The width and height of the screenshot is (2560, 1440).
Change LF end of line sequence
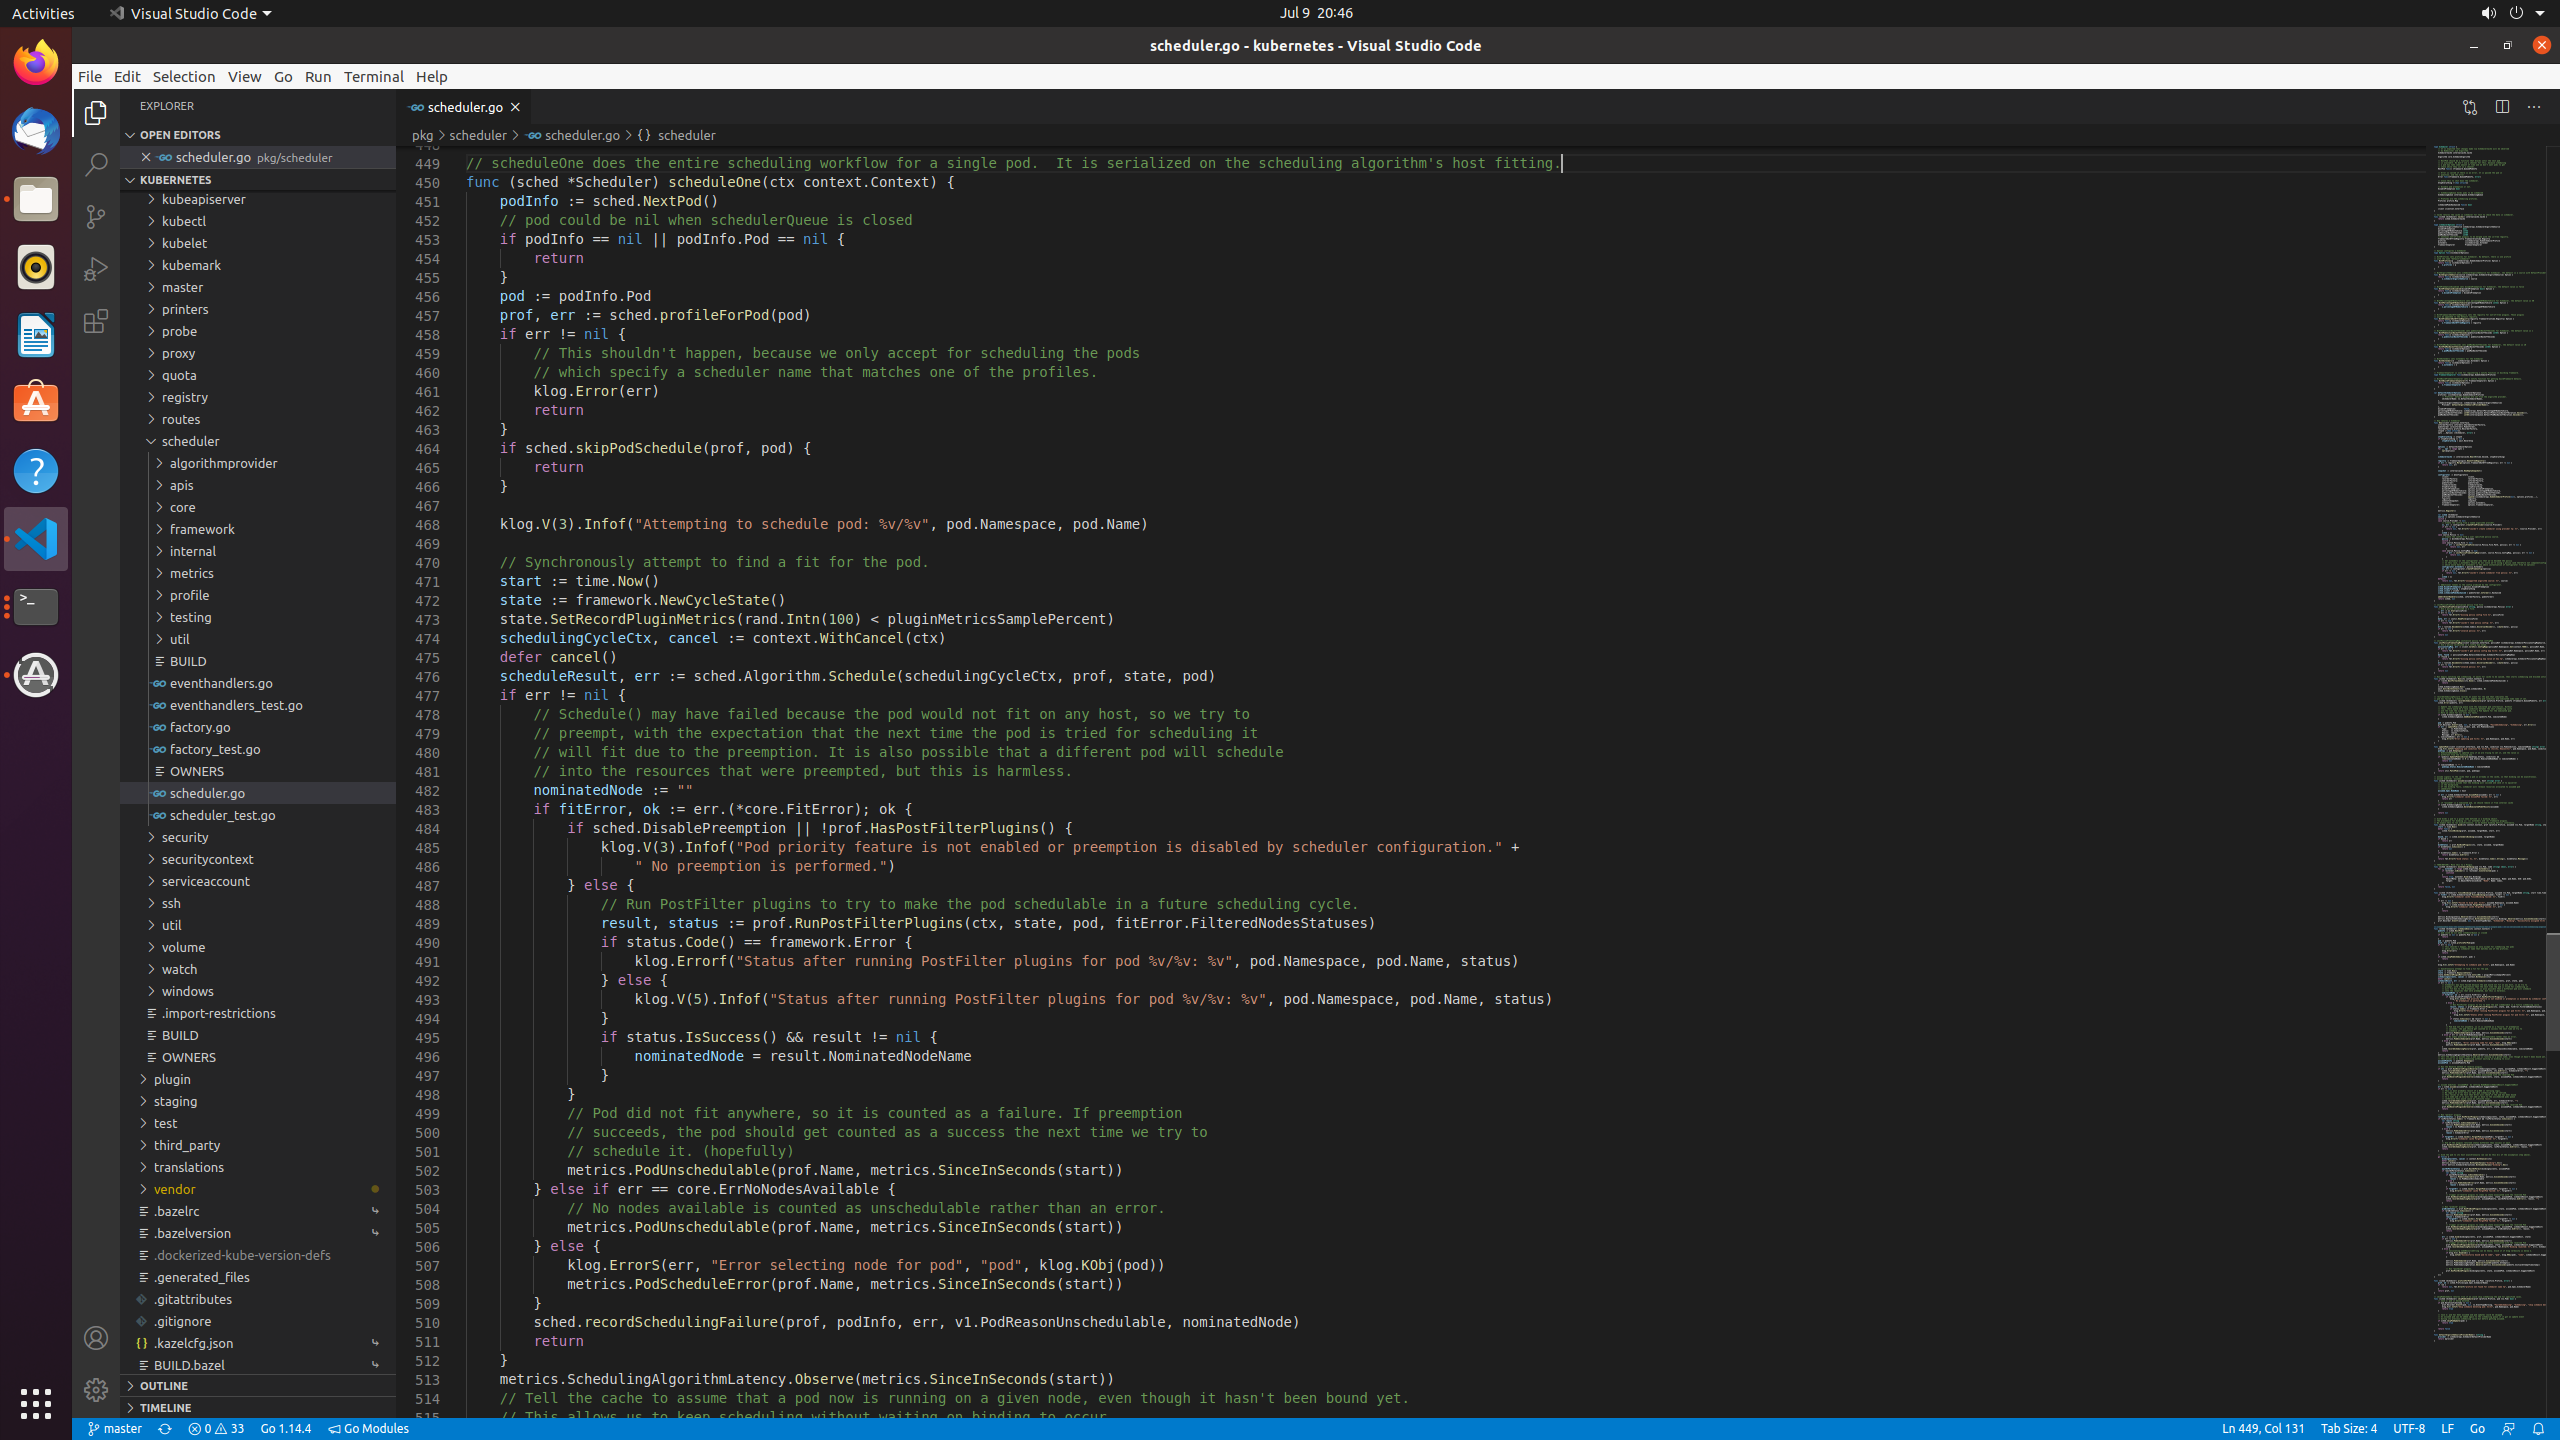point(2447,1429)
